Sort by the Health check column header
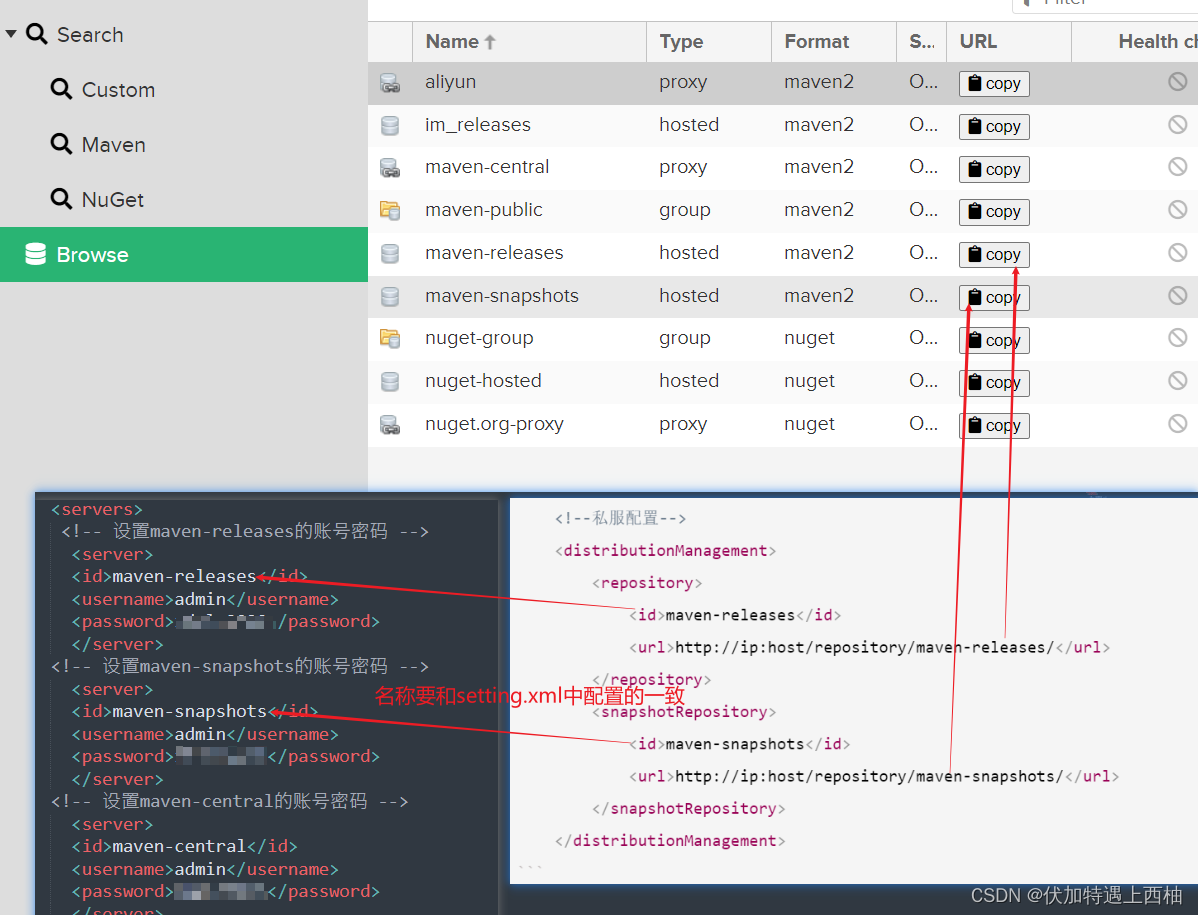This screenshot has height=915, width=1198. click(x=1135, y=42)
